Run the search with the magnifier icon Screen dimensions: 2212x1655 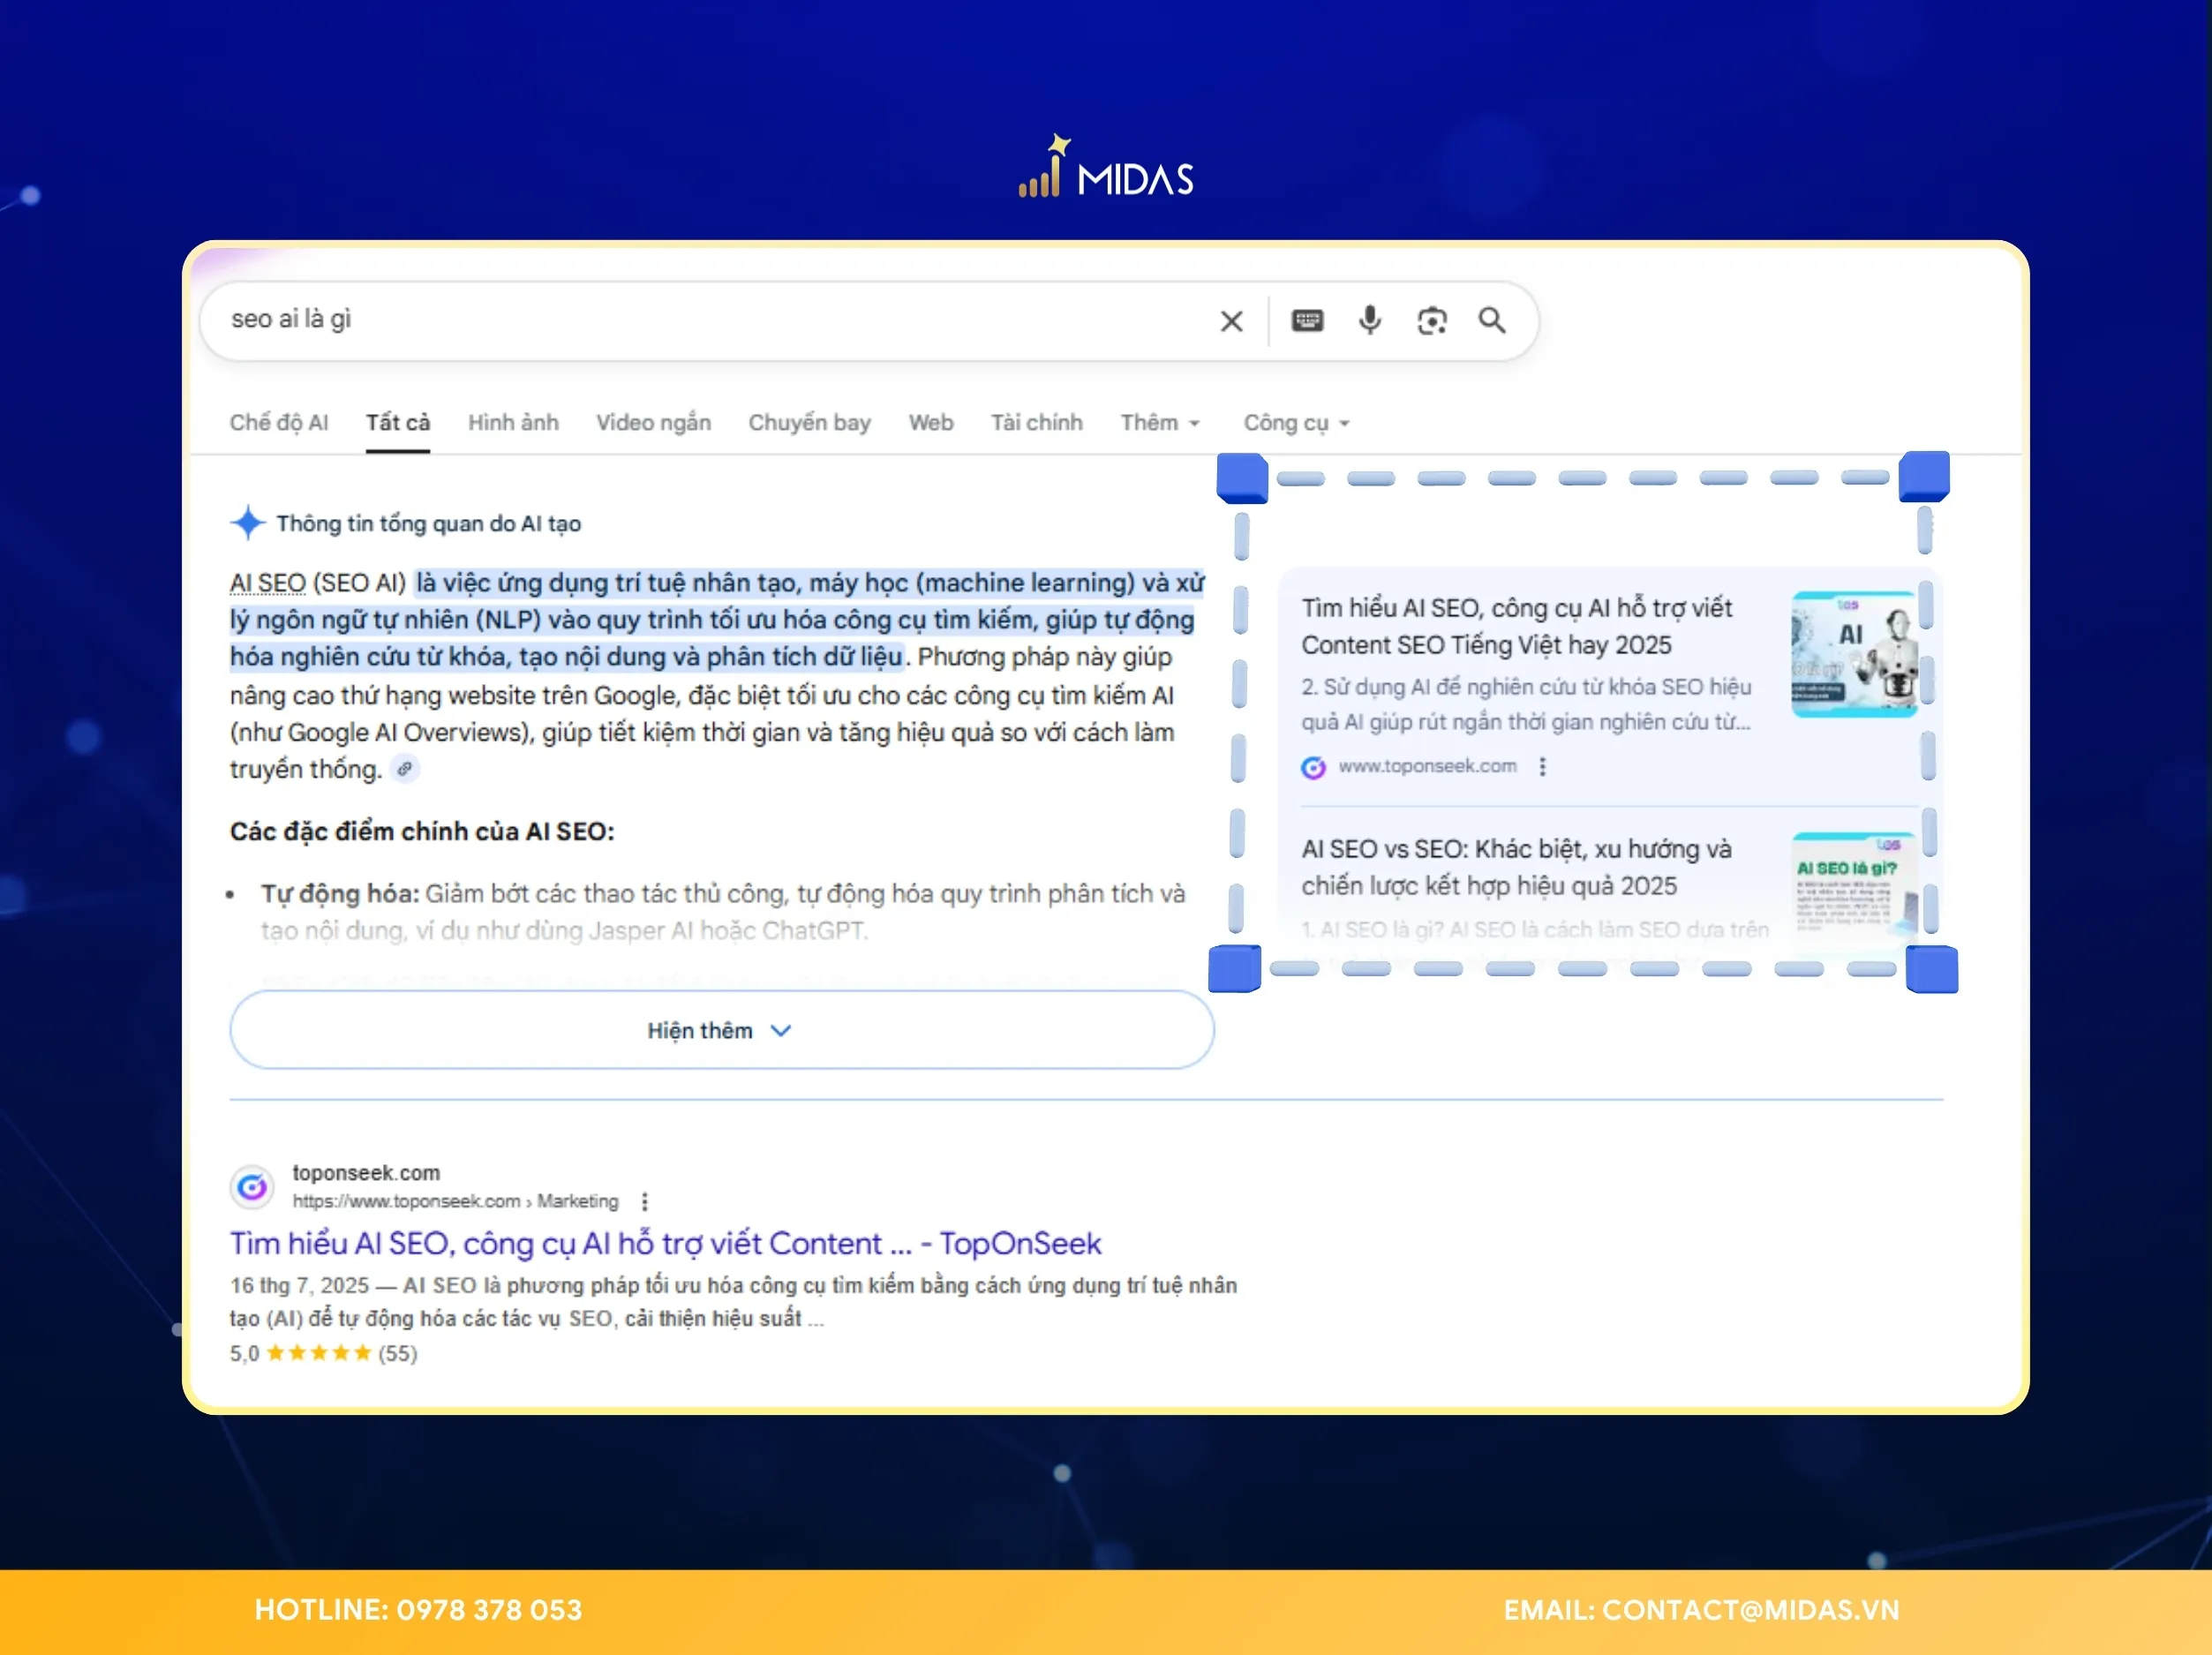point(1492,321)
